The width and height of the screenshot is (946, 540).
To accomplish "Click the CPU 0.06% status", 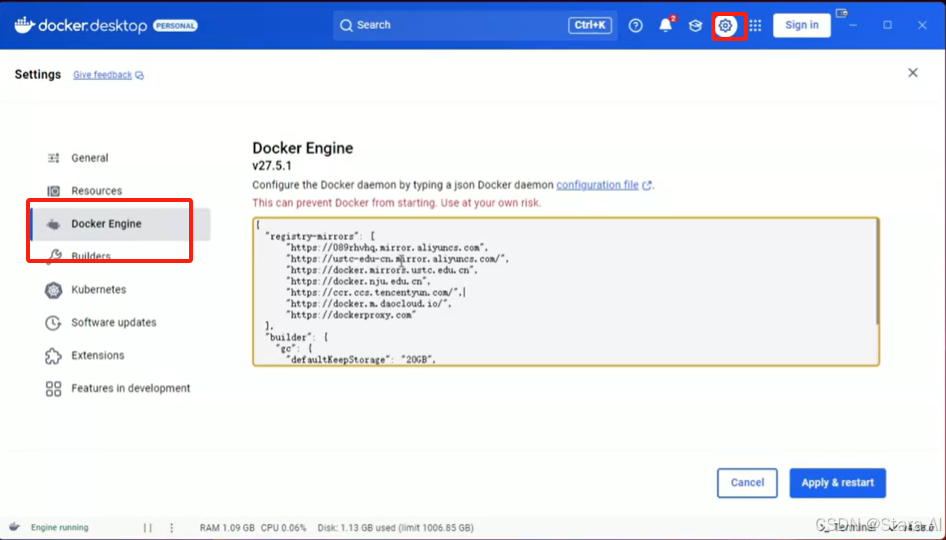I will 284,528.
